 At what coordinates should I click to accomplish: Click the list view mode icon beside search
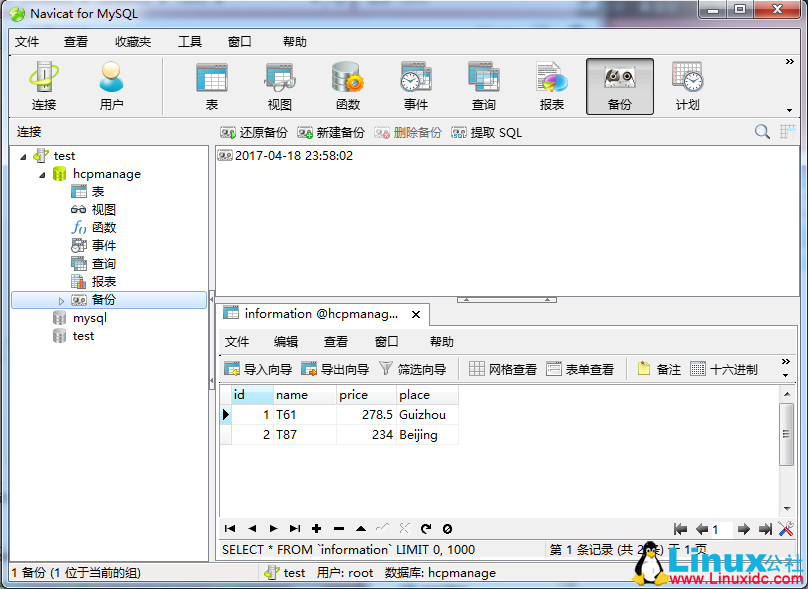click(787, 132)
